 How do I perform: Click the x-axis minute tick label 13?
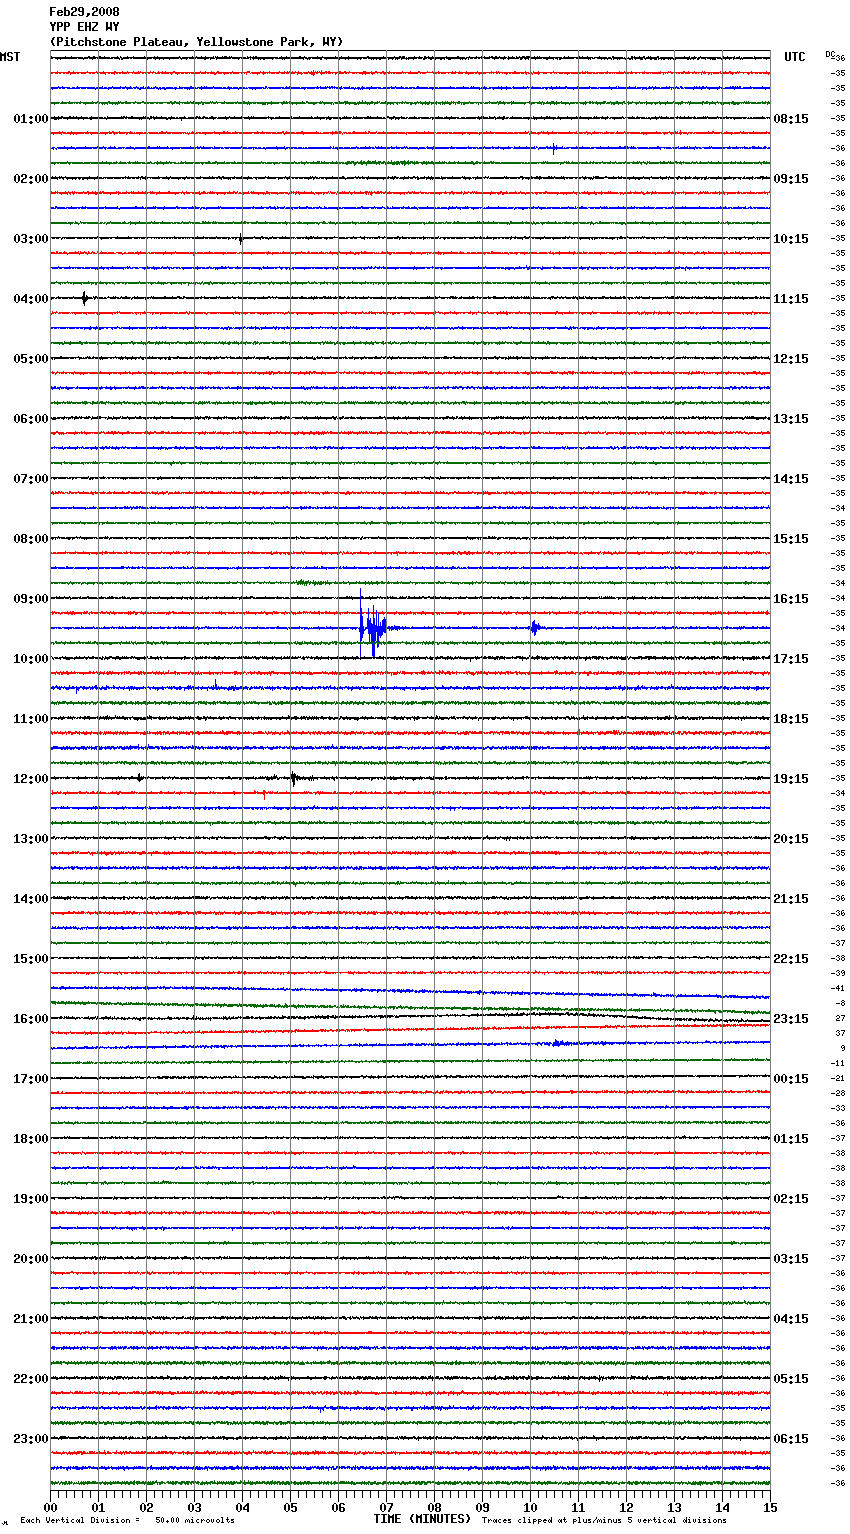674,1507
